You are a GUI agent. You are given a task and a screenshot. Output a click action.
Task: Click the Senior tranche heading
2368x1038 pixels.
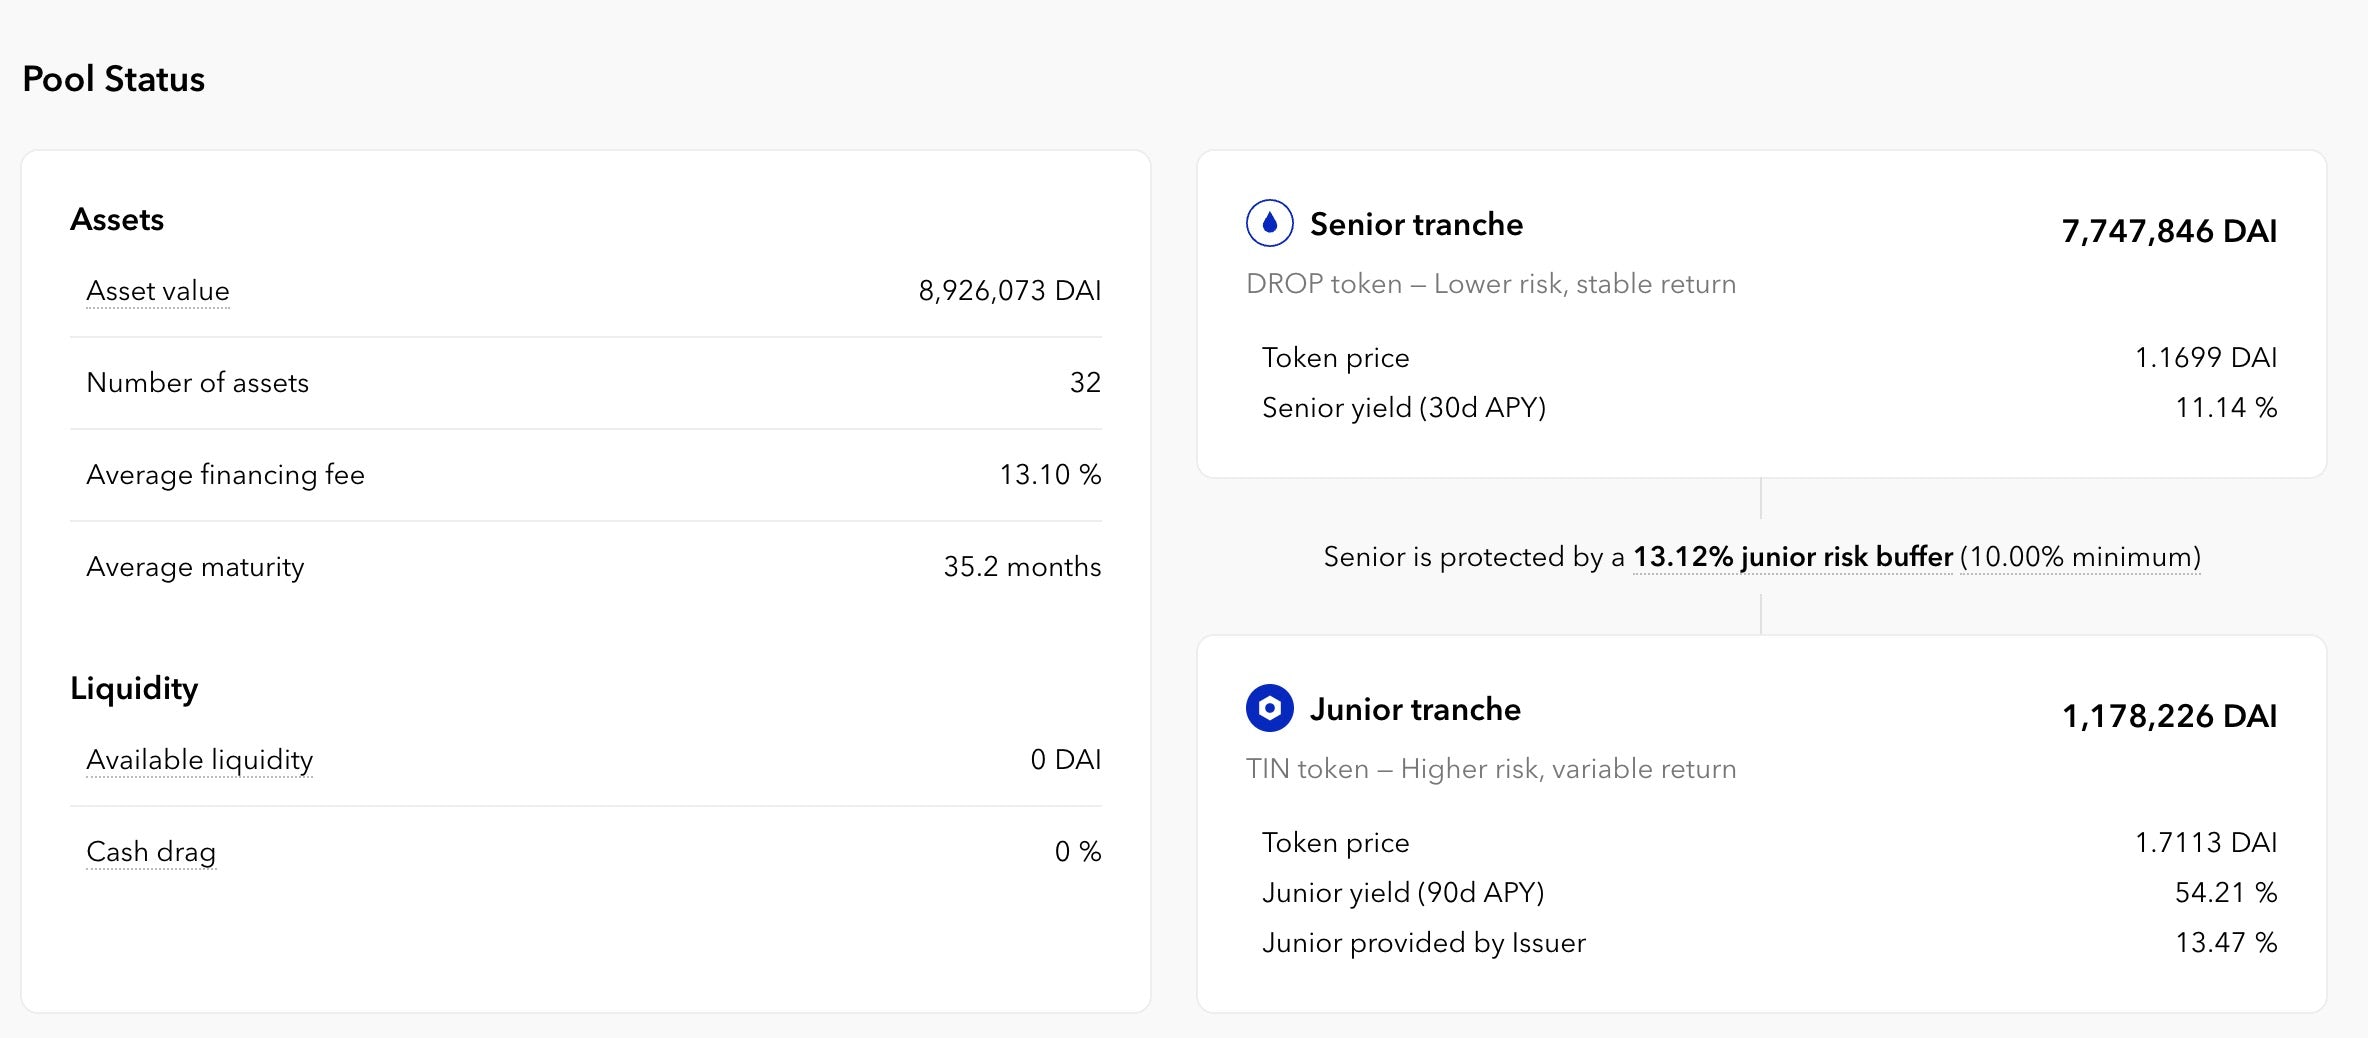tap(1416, 224)
